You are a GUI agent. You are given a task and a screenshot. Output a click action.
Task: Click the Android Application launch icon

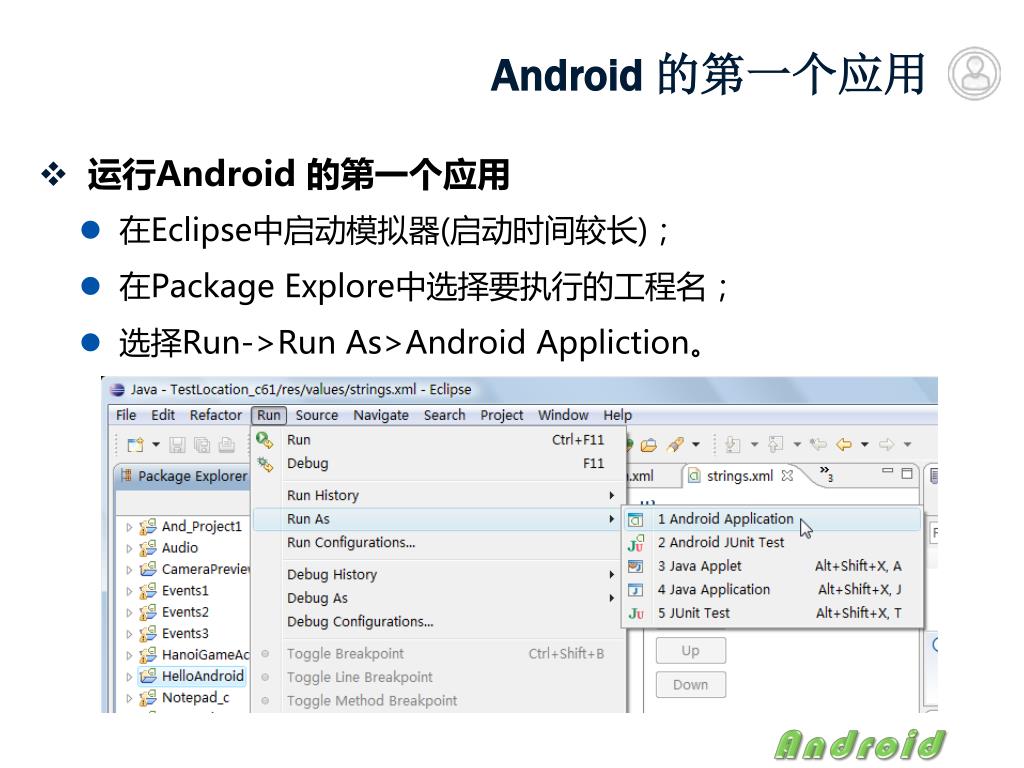[x=635, y=520]
